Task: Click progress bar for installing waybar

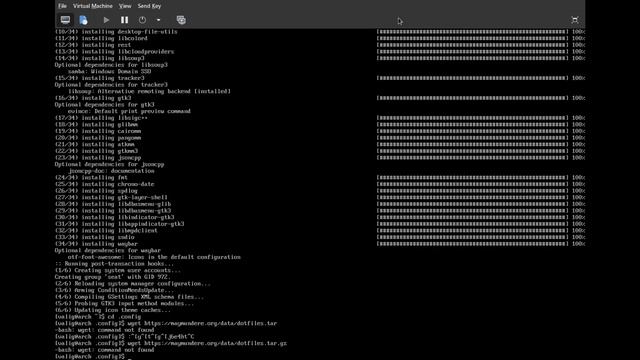Action: click(473, 244)
